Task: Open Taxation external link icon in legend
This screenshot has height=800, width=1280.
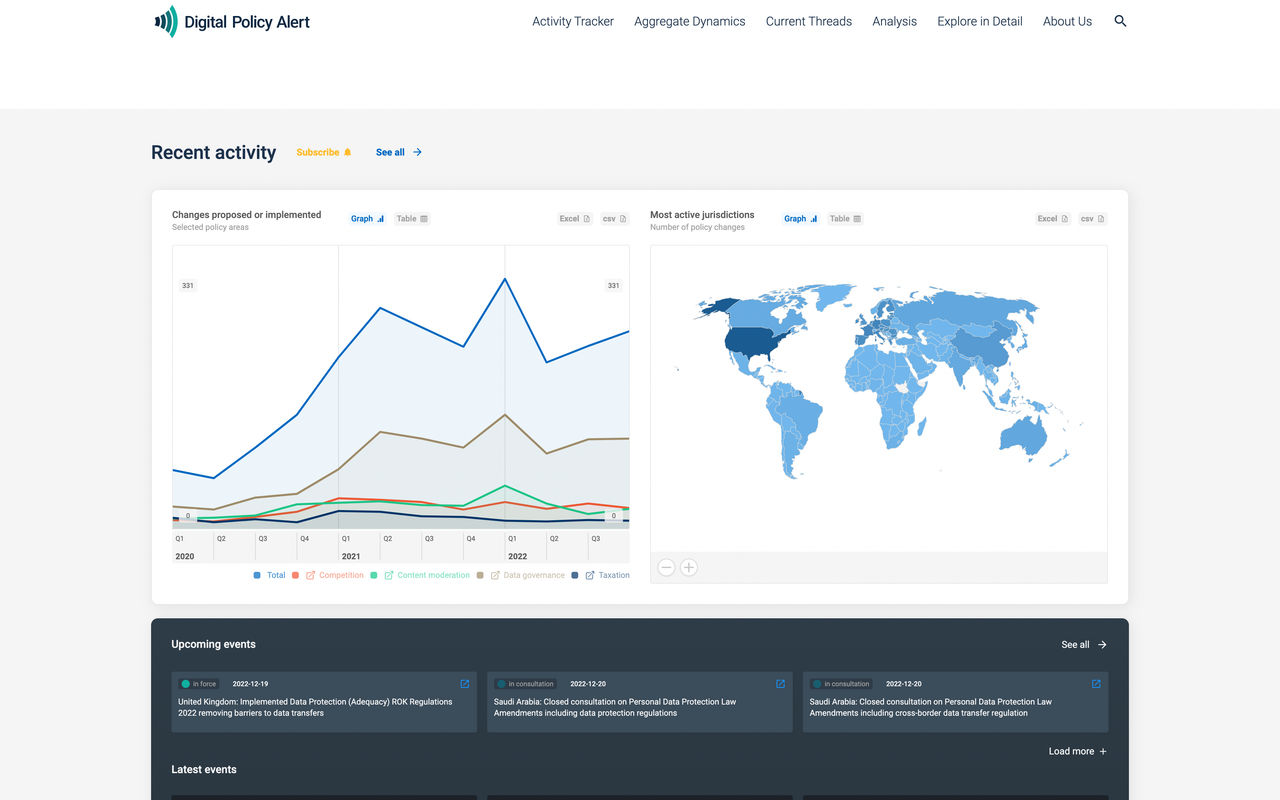Action: coord(590,575)
